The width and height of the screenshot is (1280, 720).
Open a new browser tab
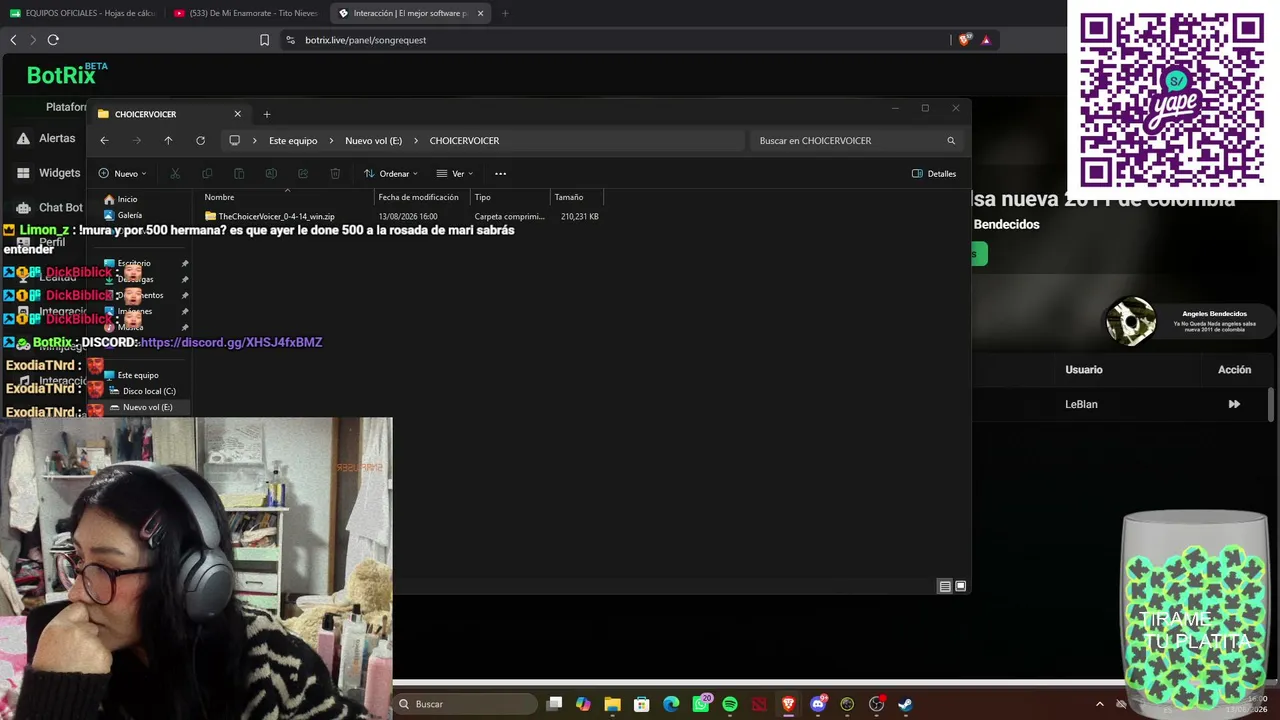pyautogui.click(x=505, y=13)
